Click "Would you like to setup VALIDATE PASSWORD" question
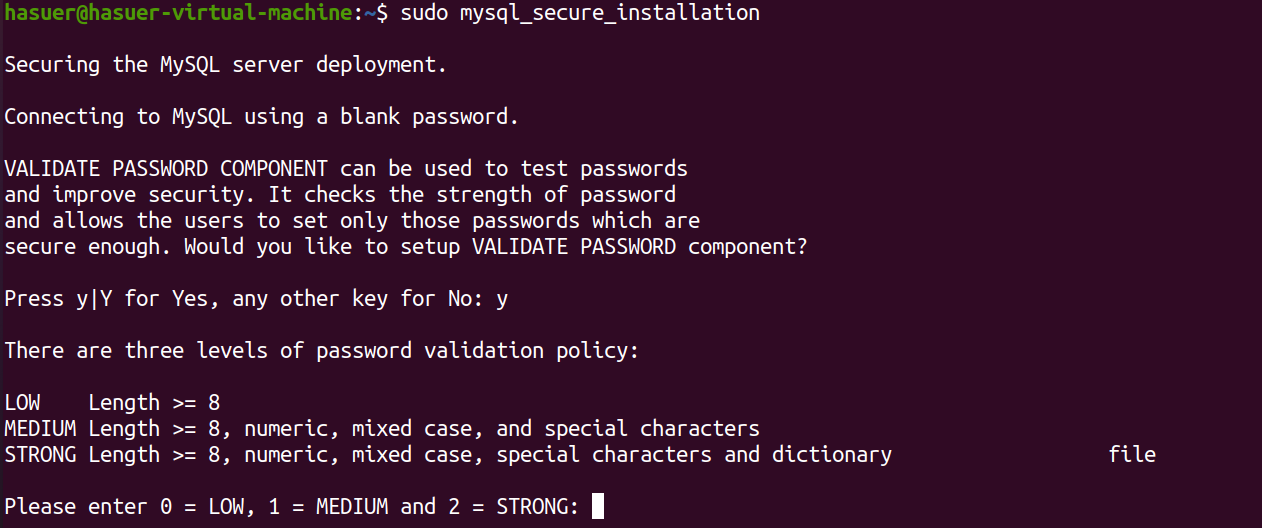This screenshot has width=1262, height=528. click(430, 247)
